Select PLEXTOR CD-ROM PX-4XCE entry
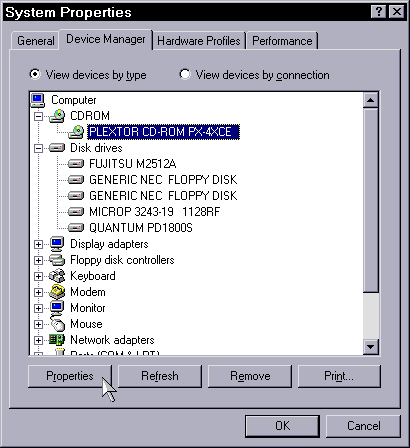This screenshot has width=410, height=448. coord(163,132)
